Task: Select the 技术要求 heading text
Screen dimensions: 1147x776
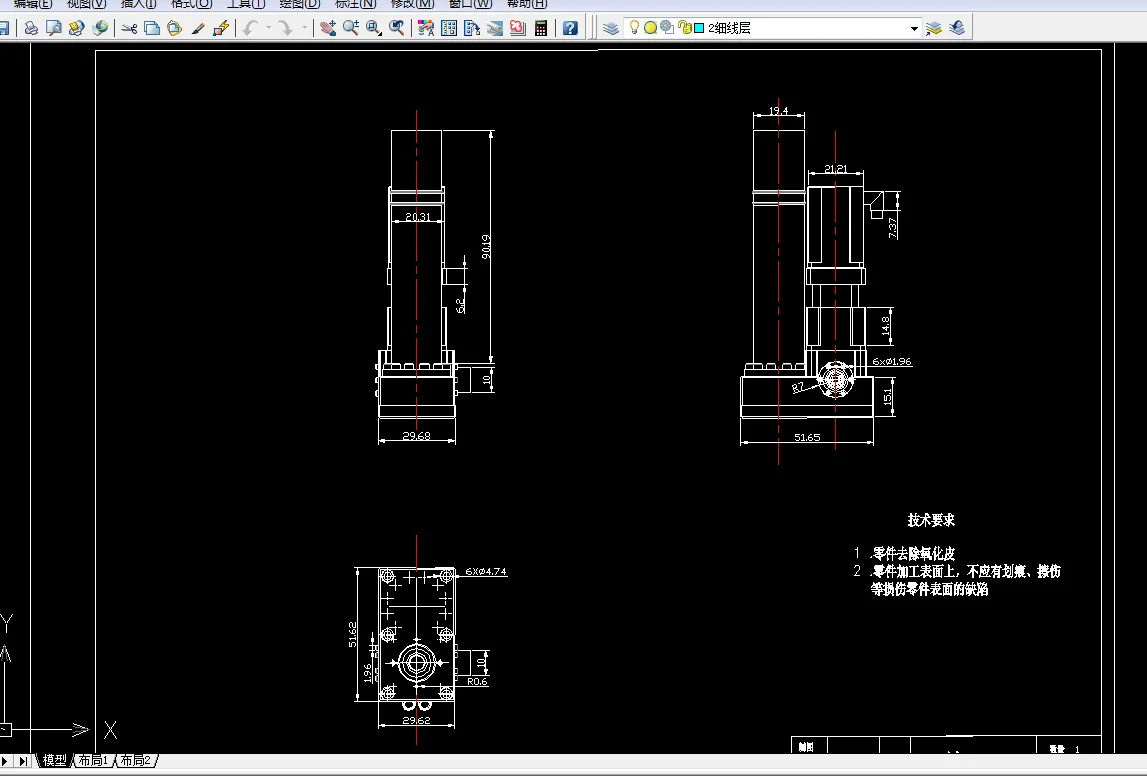Action: click(x=931, y=520)
